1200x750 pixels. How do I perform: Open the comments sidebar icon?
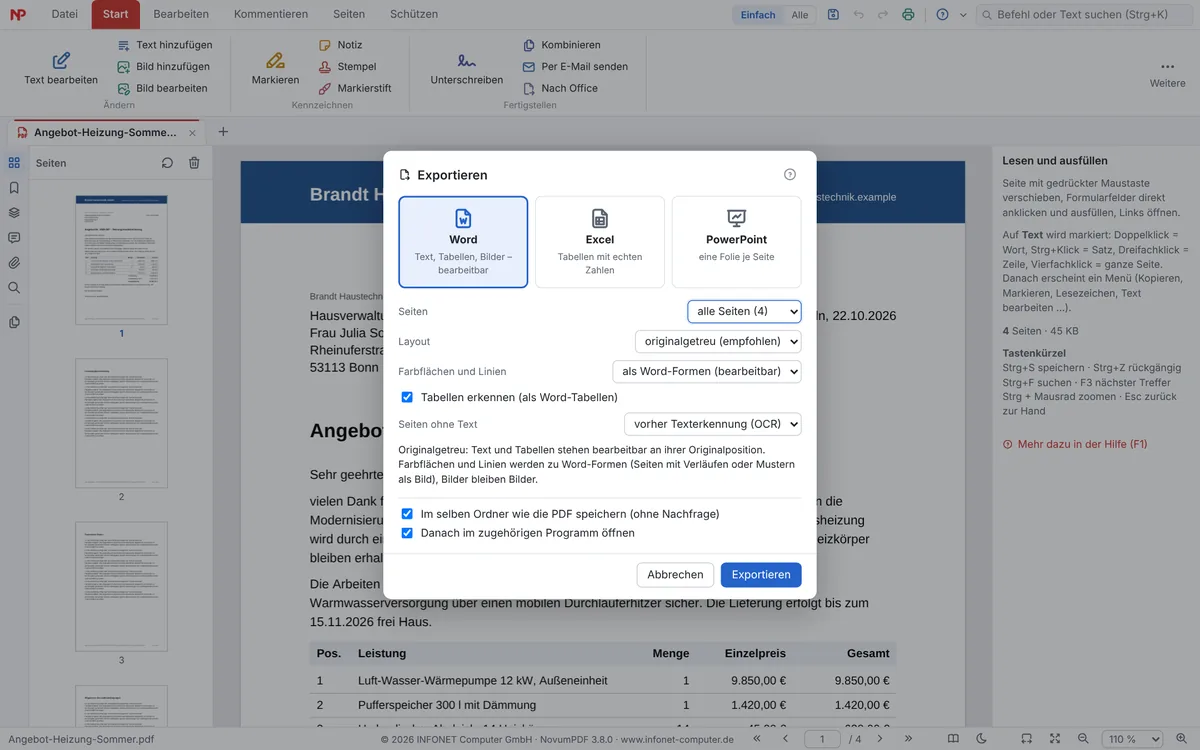click(x=14, y=238)
